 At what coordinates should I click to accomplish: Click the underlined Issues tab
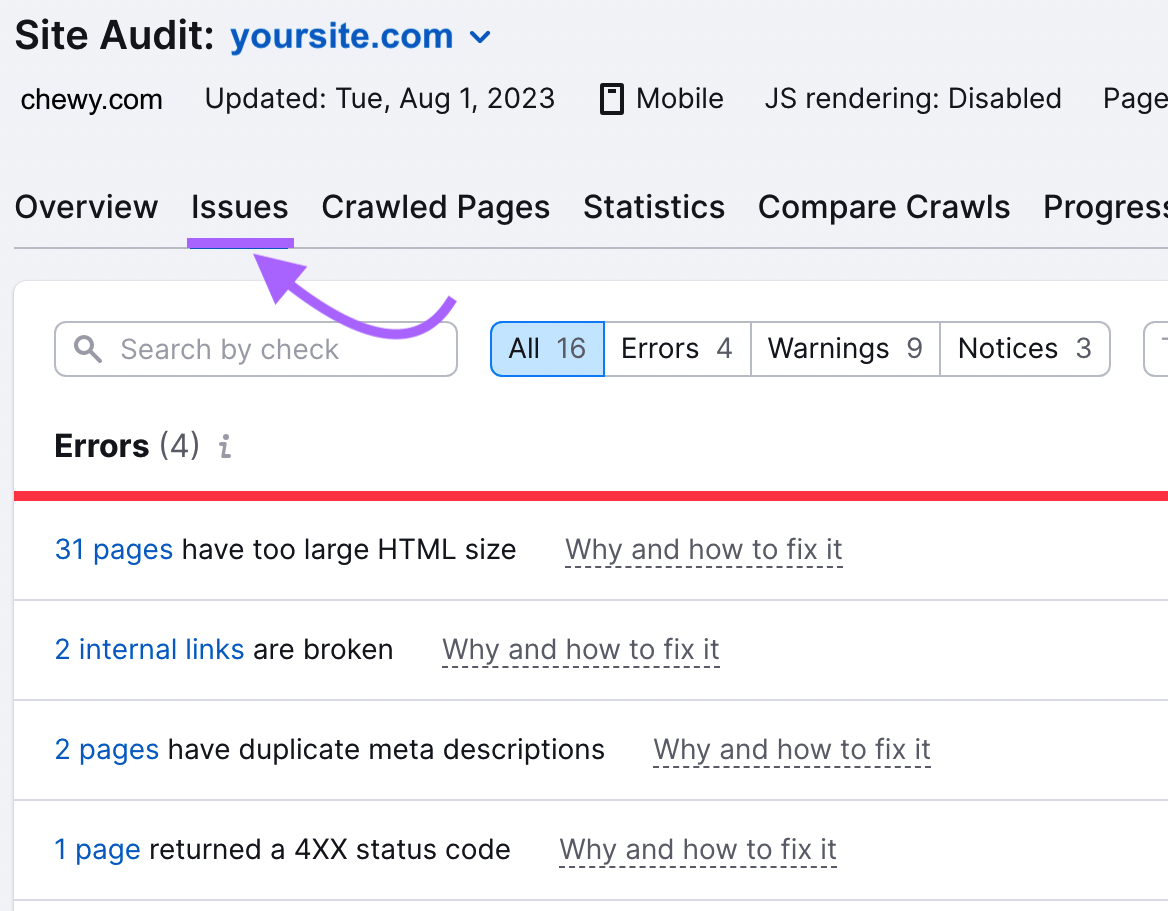[x=240, y=207]
